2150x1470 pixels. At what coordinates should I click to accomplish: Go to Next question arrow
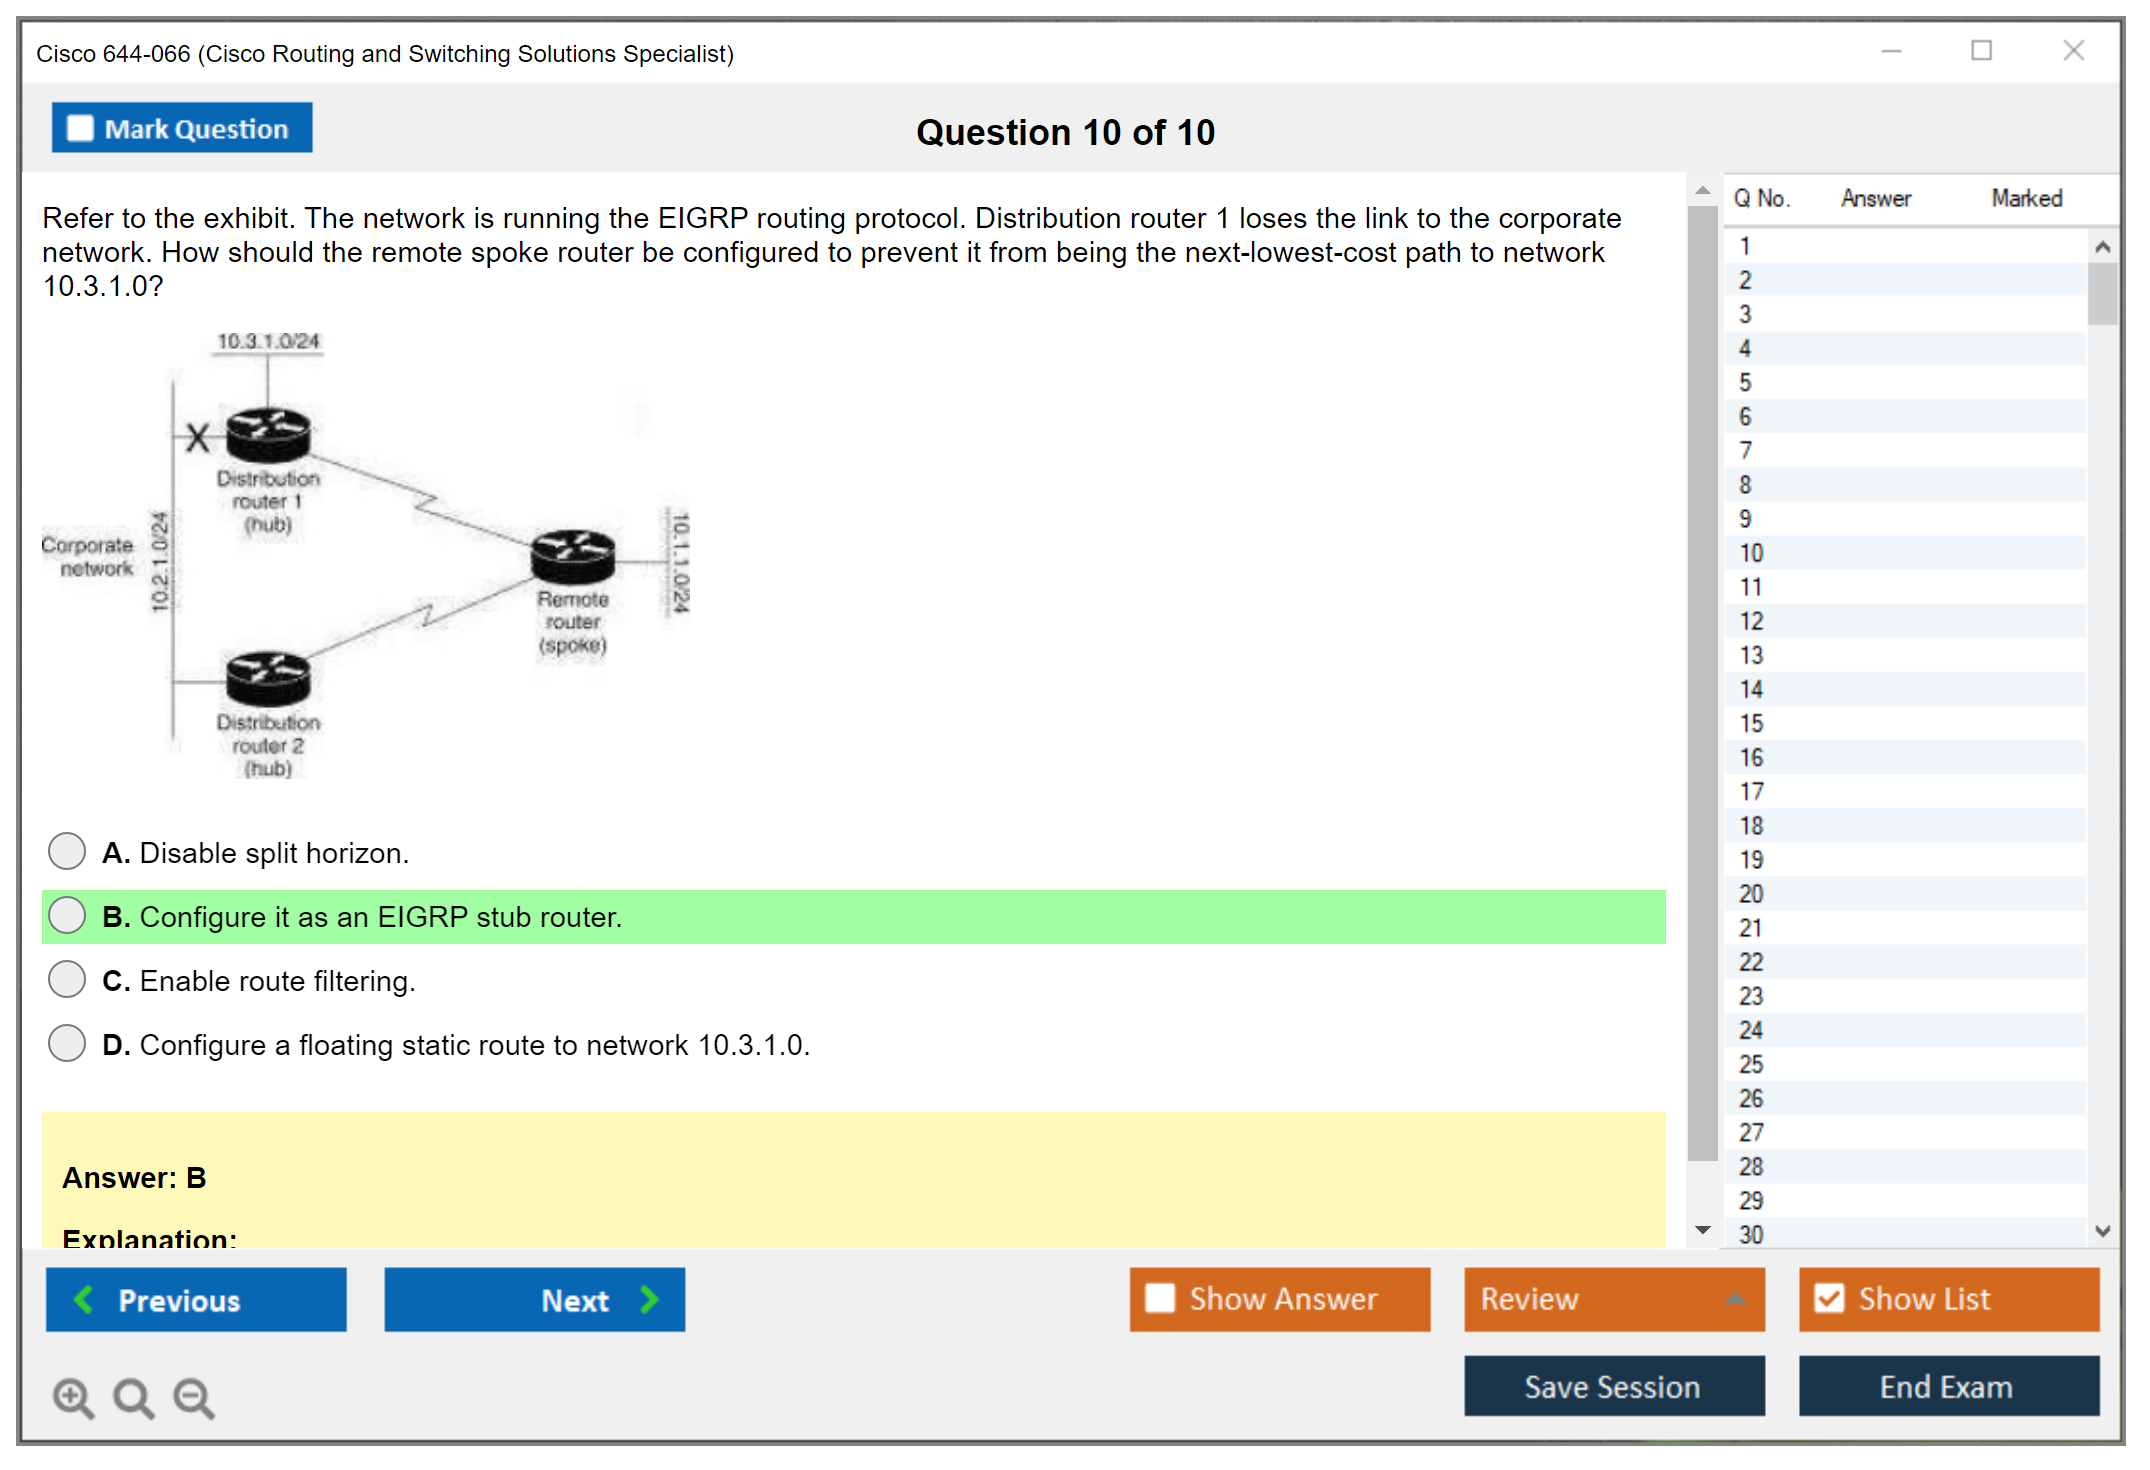[x=534, y=1299]
